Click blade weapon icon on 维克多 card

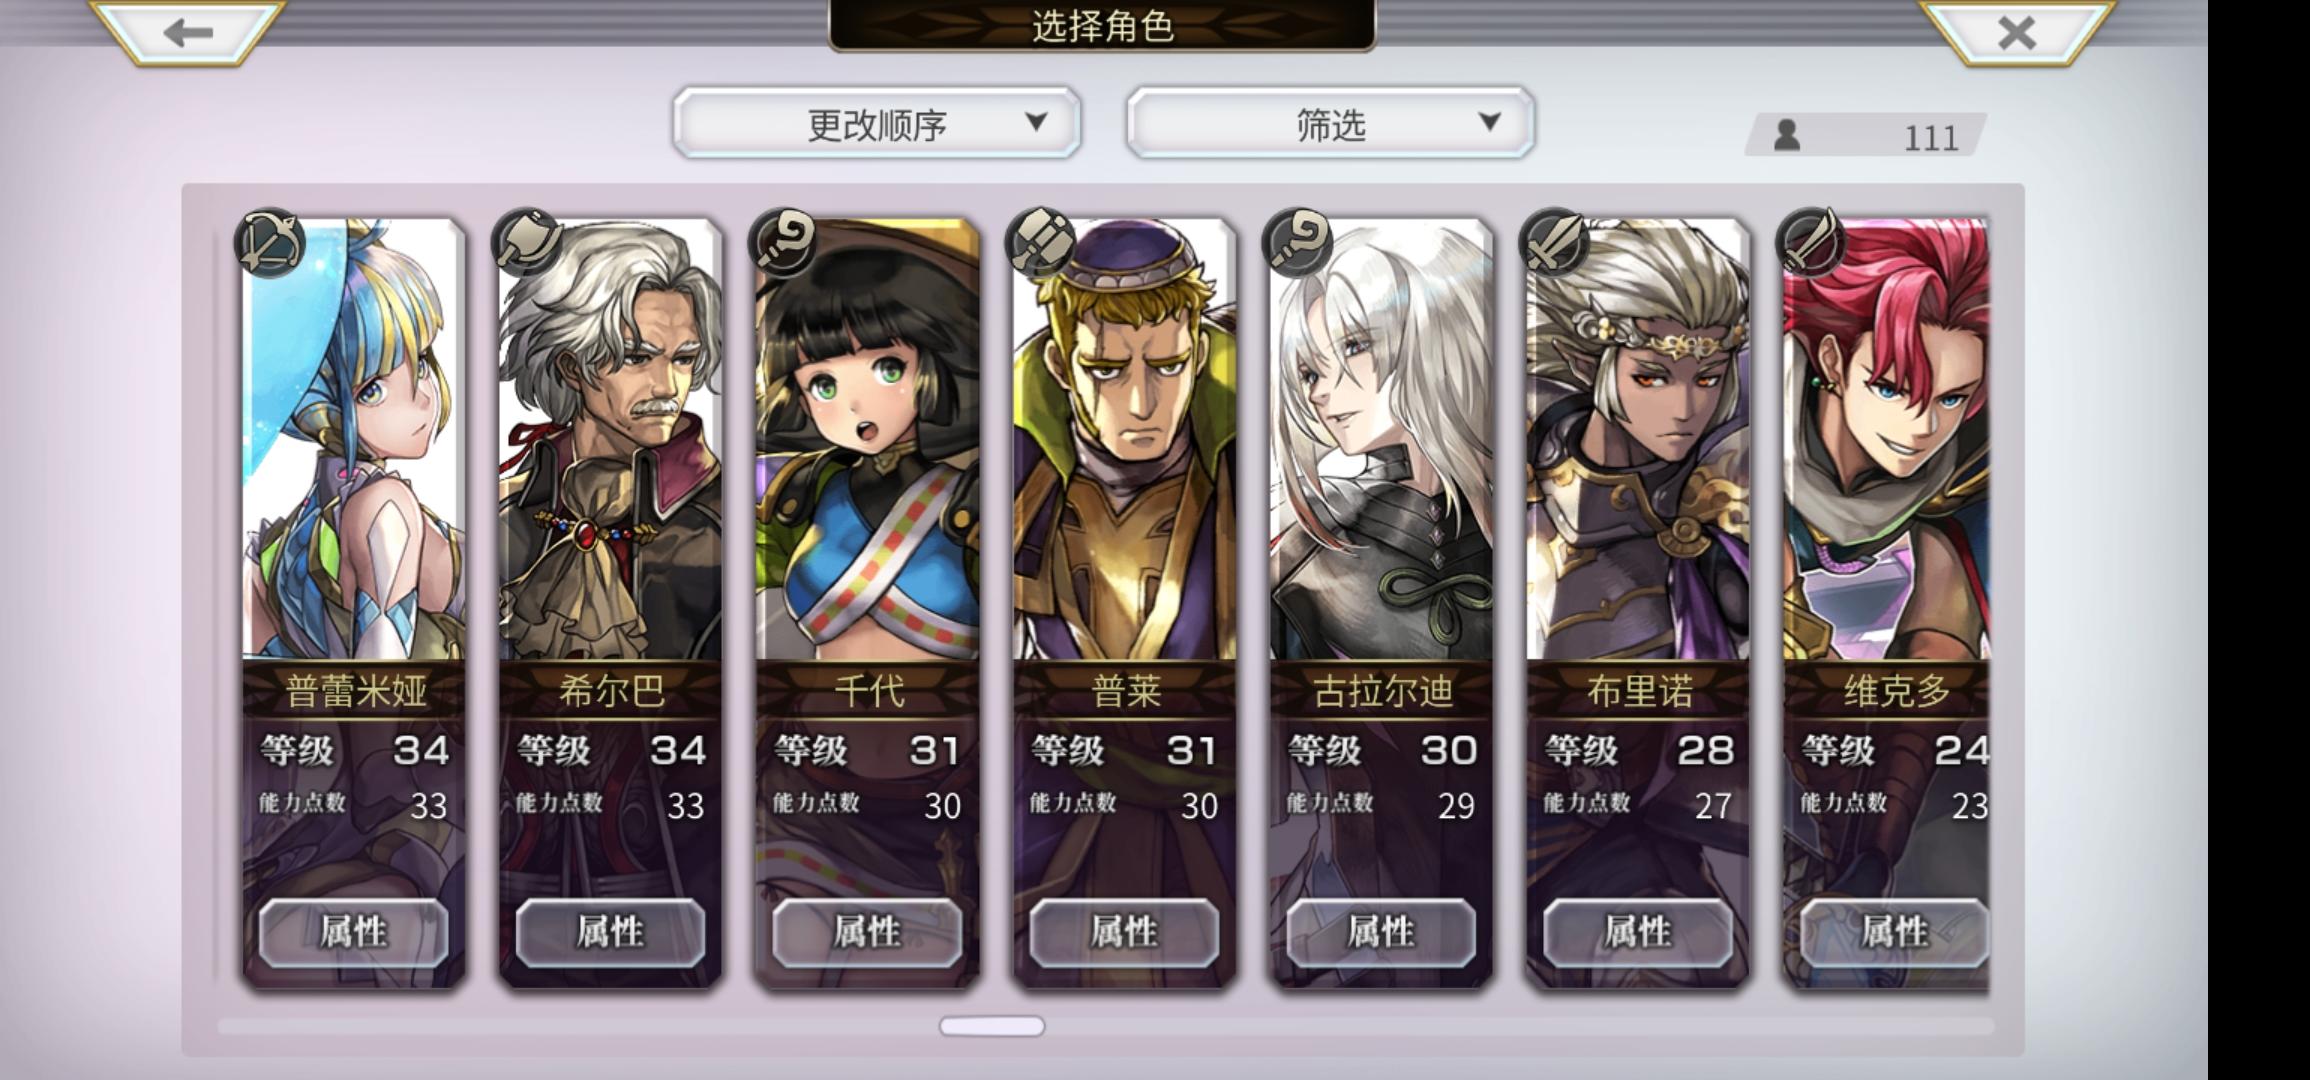[1811, 243]
